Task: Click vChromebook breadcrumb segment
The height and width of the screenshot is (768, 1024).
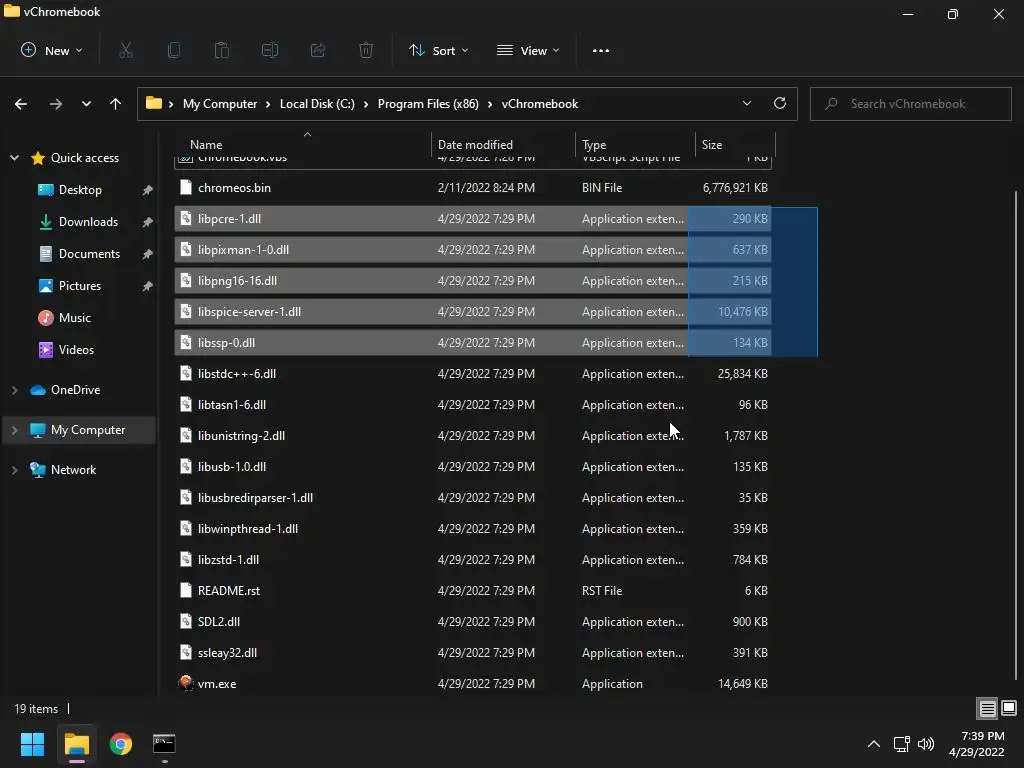Action: tap(540, 104)
